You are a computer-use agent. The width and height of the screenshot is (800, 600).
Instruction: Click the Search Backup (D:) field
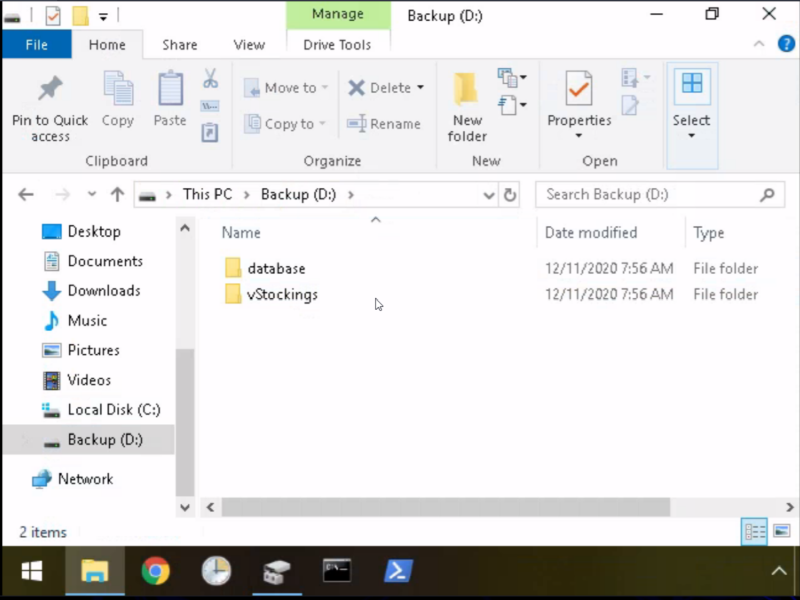pos(650,195)
